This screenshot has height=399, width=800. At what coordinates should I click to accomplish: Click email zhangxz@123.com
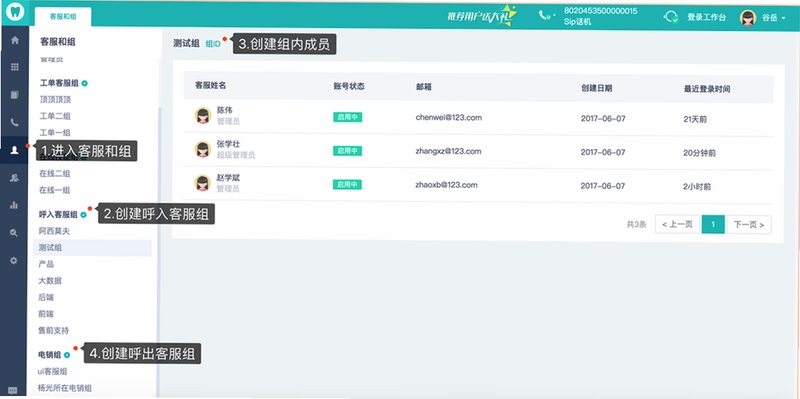448,151
